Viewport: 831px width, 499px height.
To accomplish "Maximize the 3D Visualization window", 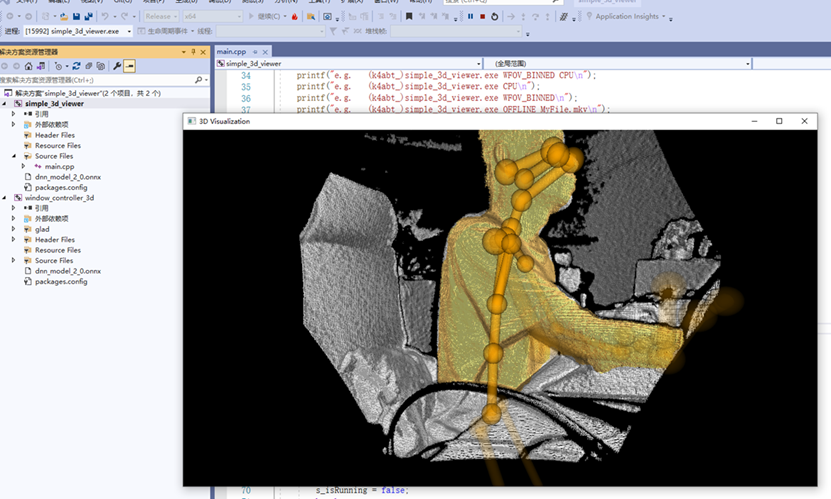I will click(779, 121).
